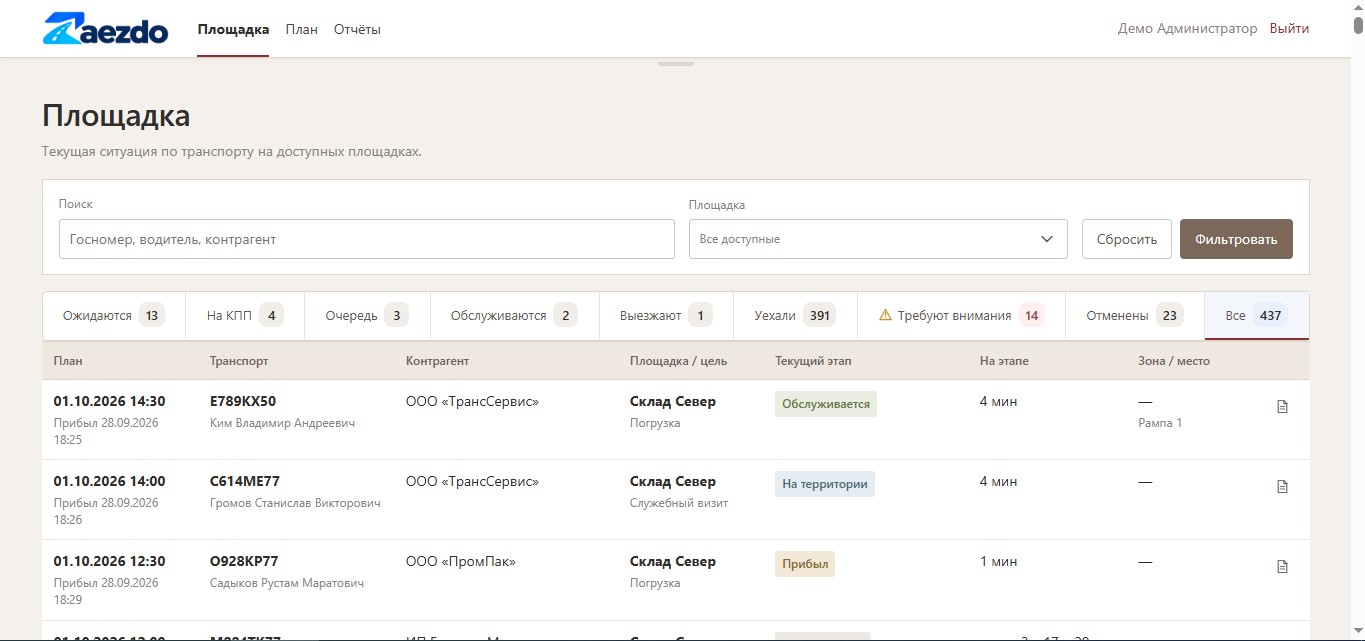This screenshot has height=641, width=1365.
Task: Click the Рампа 1 zone cell
Action: point(1160,423)
